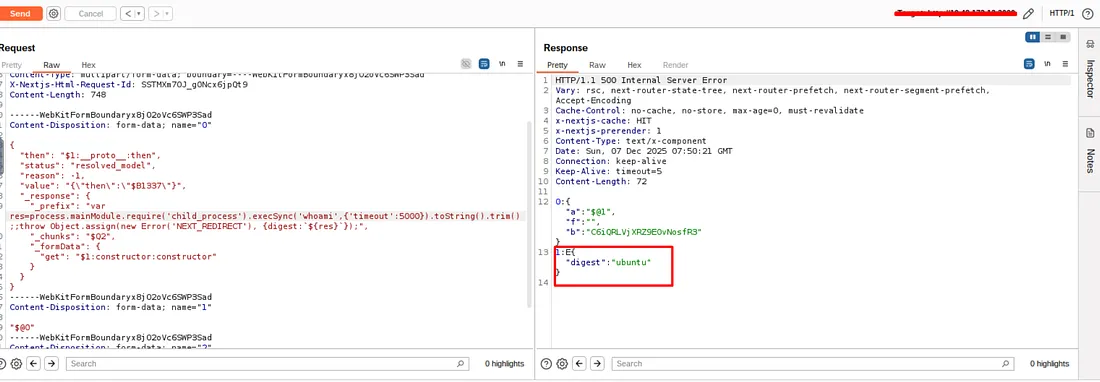Image resolution: width=1100 pixels, height=382 pixels.
Task: Click the Request vertical scrollbar
Action: [530, 214]
